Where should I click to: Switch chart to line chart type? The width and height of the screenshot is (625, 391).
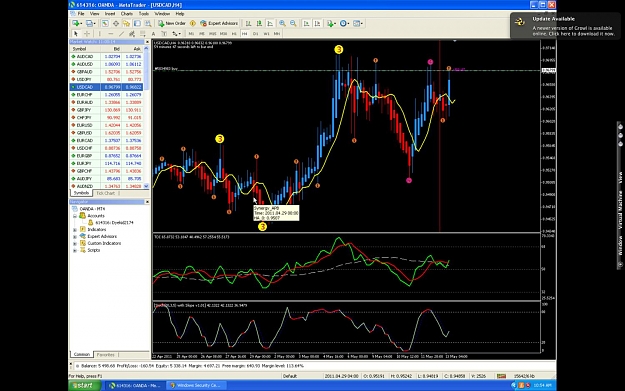pos(270,24)
